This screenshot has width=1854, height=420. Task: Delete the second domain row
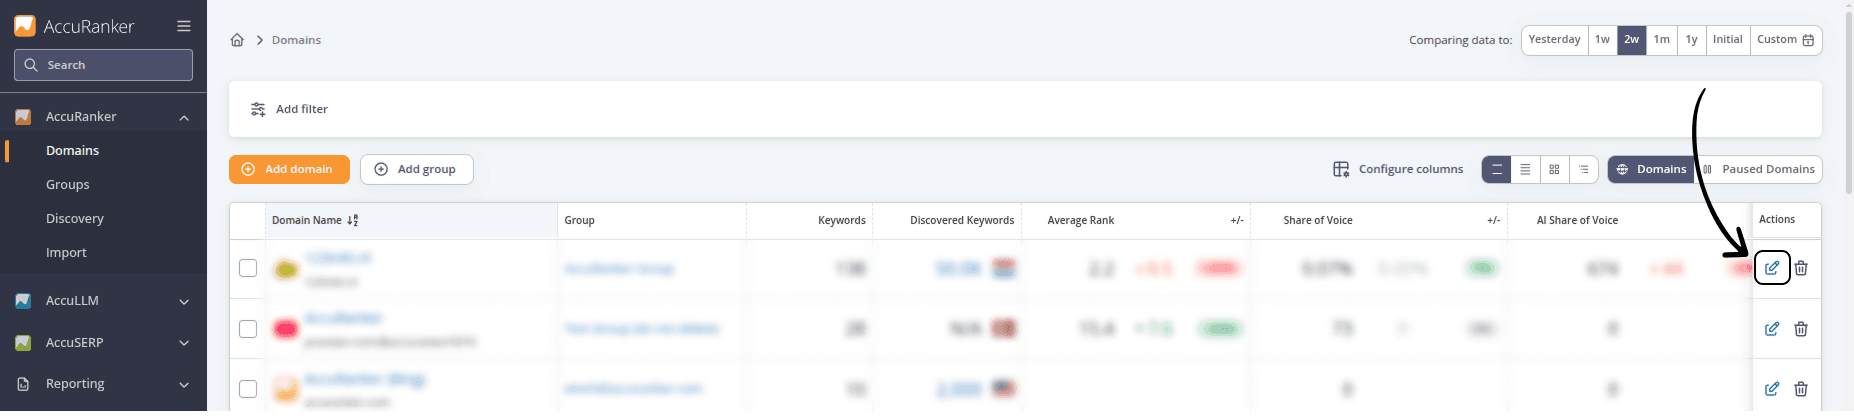click(1801, 329)
